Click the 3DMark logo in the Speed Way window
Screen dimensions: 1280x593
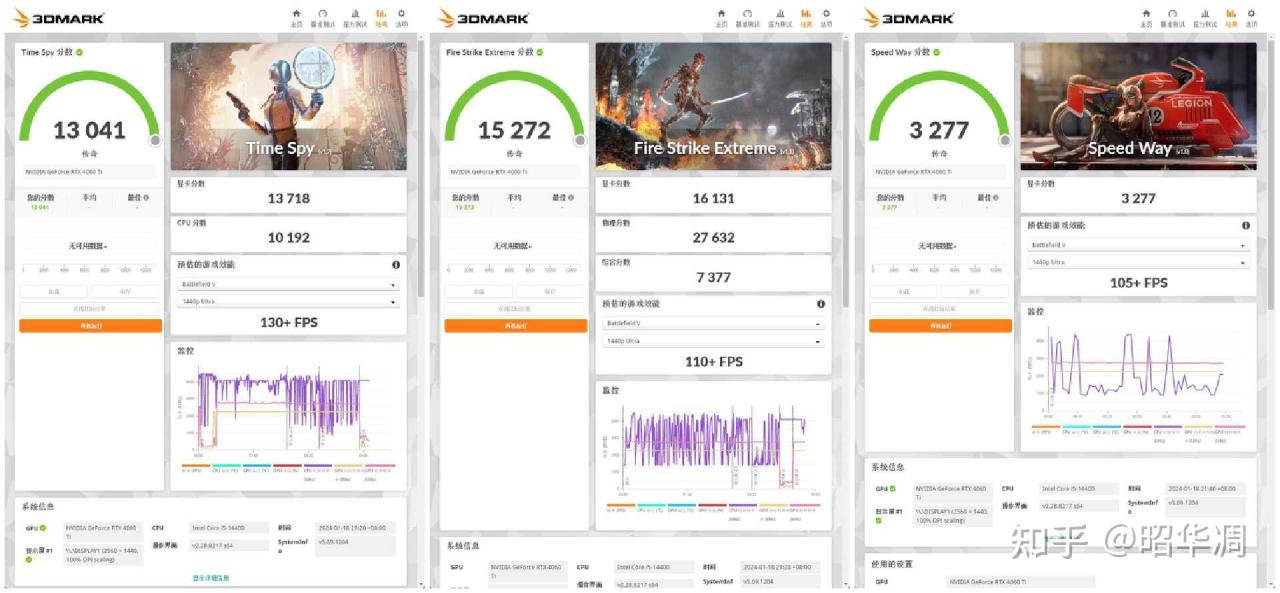(x=909, y=17)
